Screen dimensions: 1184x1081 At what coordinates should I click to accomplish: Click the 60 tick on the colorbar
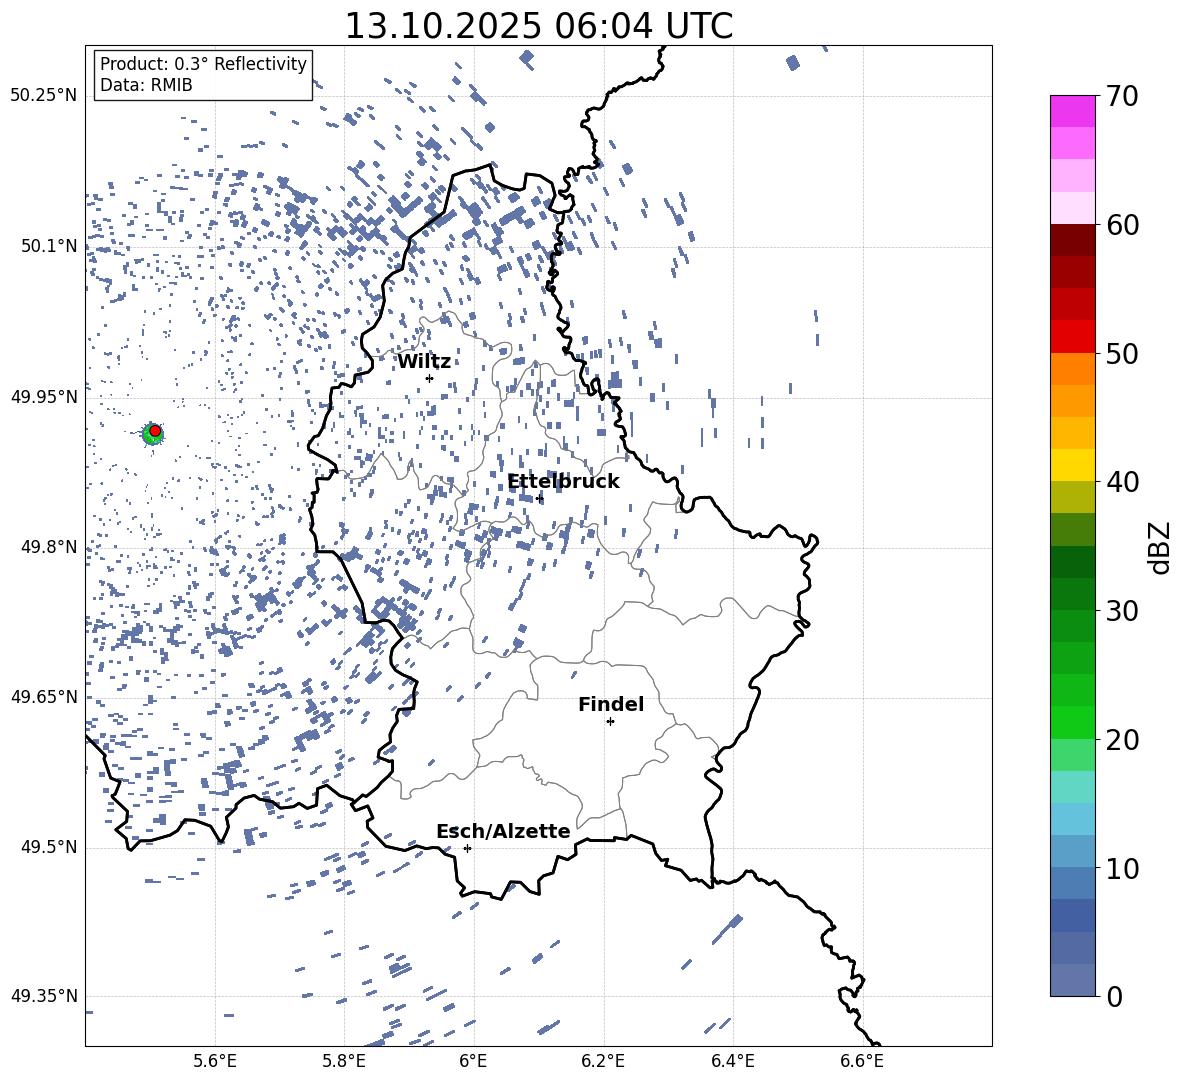pyautogui.click(x=1123, y=225)
